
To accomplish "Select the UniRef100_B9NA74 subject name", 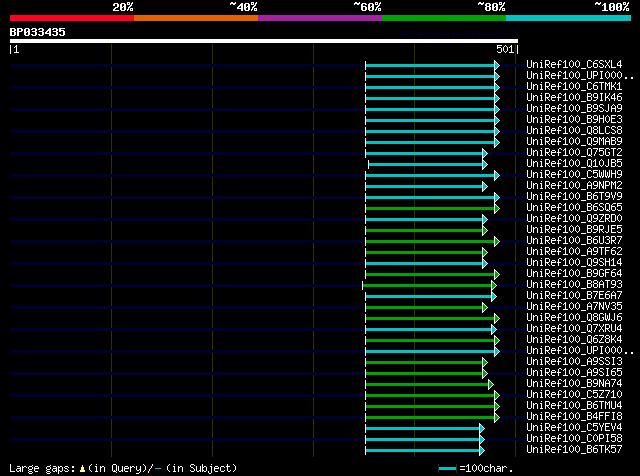I will [574, 384].
